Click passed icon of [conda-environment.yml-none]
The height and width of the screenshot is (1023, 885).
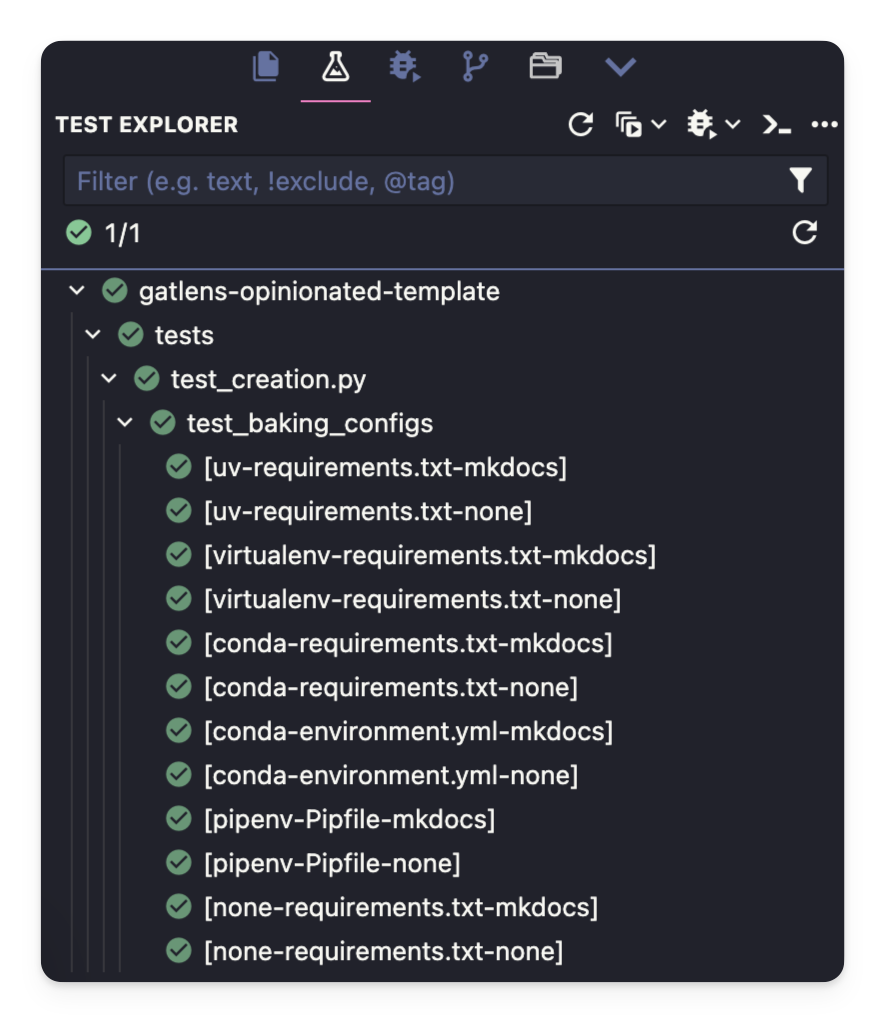click(x=178, y=774)
